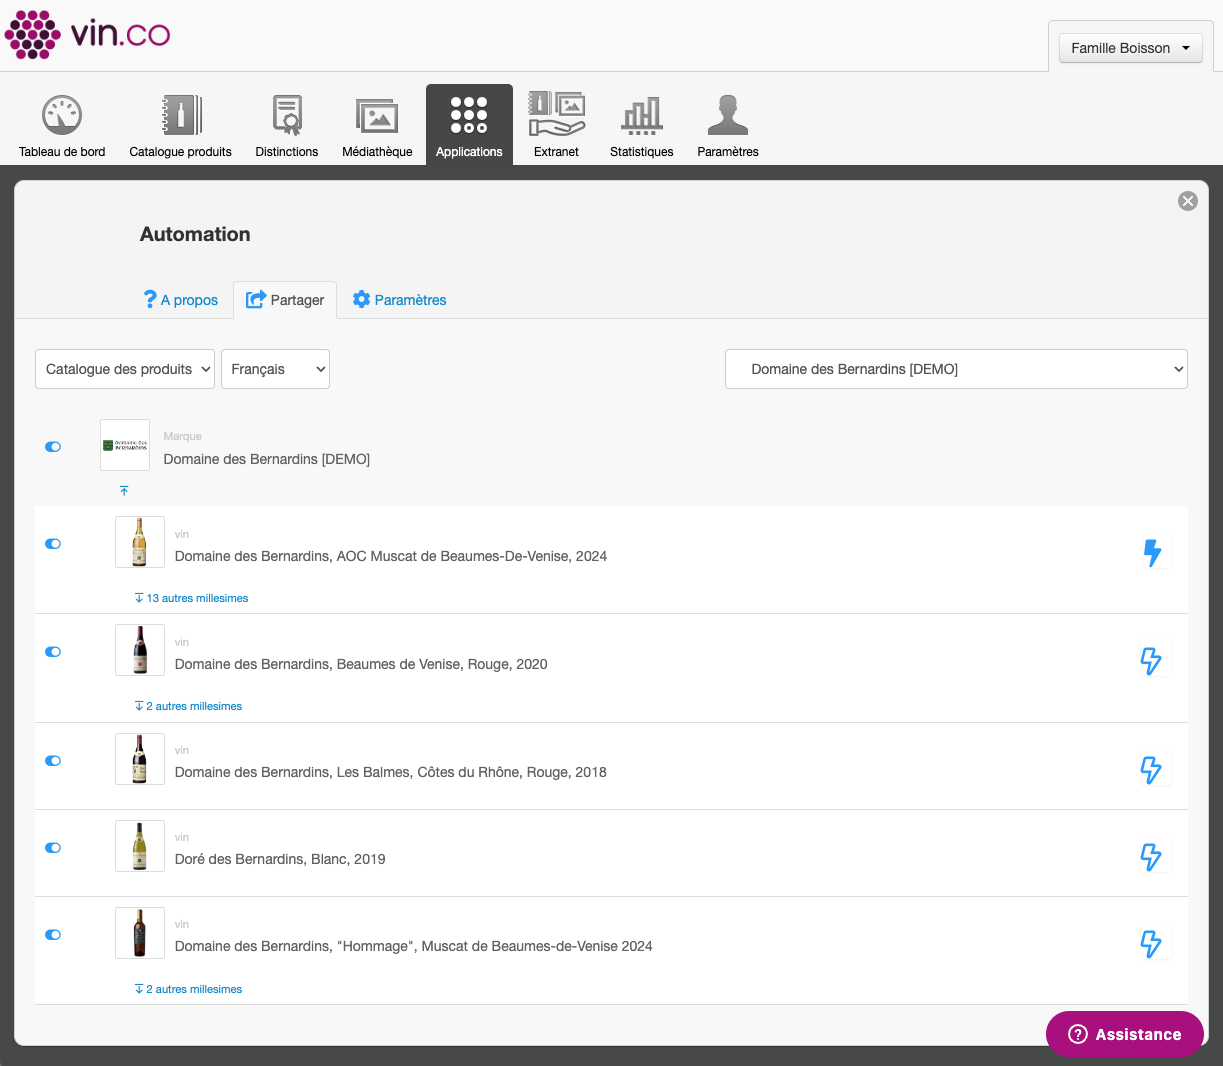Click bottle thumbnail of Hommage Muscat 2024
The height and width of the screenshot is (1066, 1223).
pos(140,933)
